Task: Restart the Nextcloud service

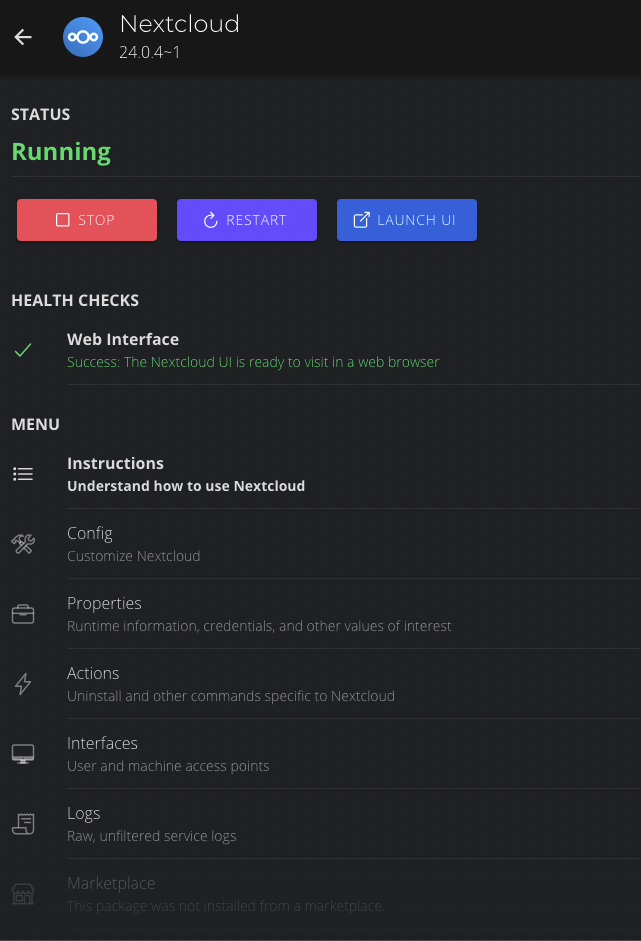Action: coord(247,220)
